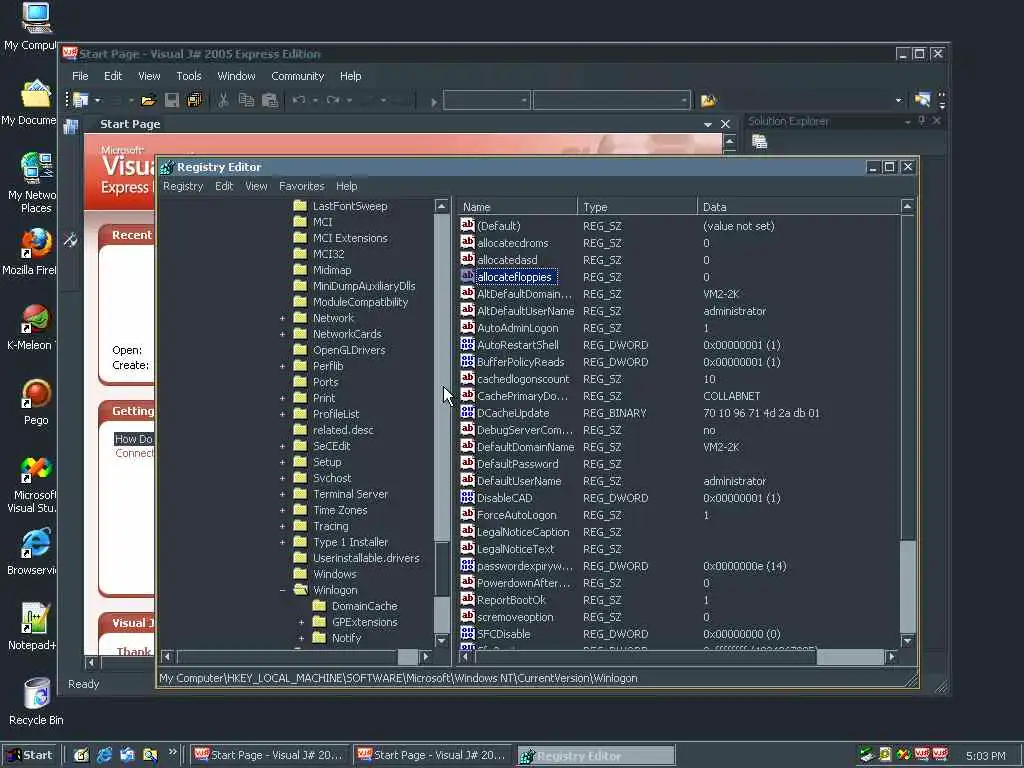1024x768 pixels.
Task: Click the Save toolbar icon
Action: pos(172,100)
